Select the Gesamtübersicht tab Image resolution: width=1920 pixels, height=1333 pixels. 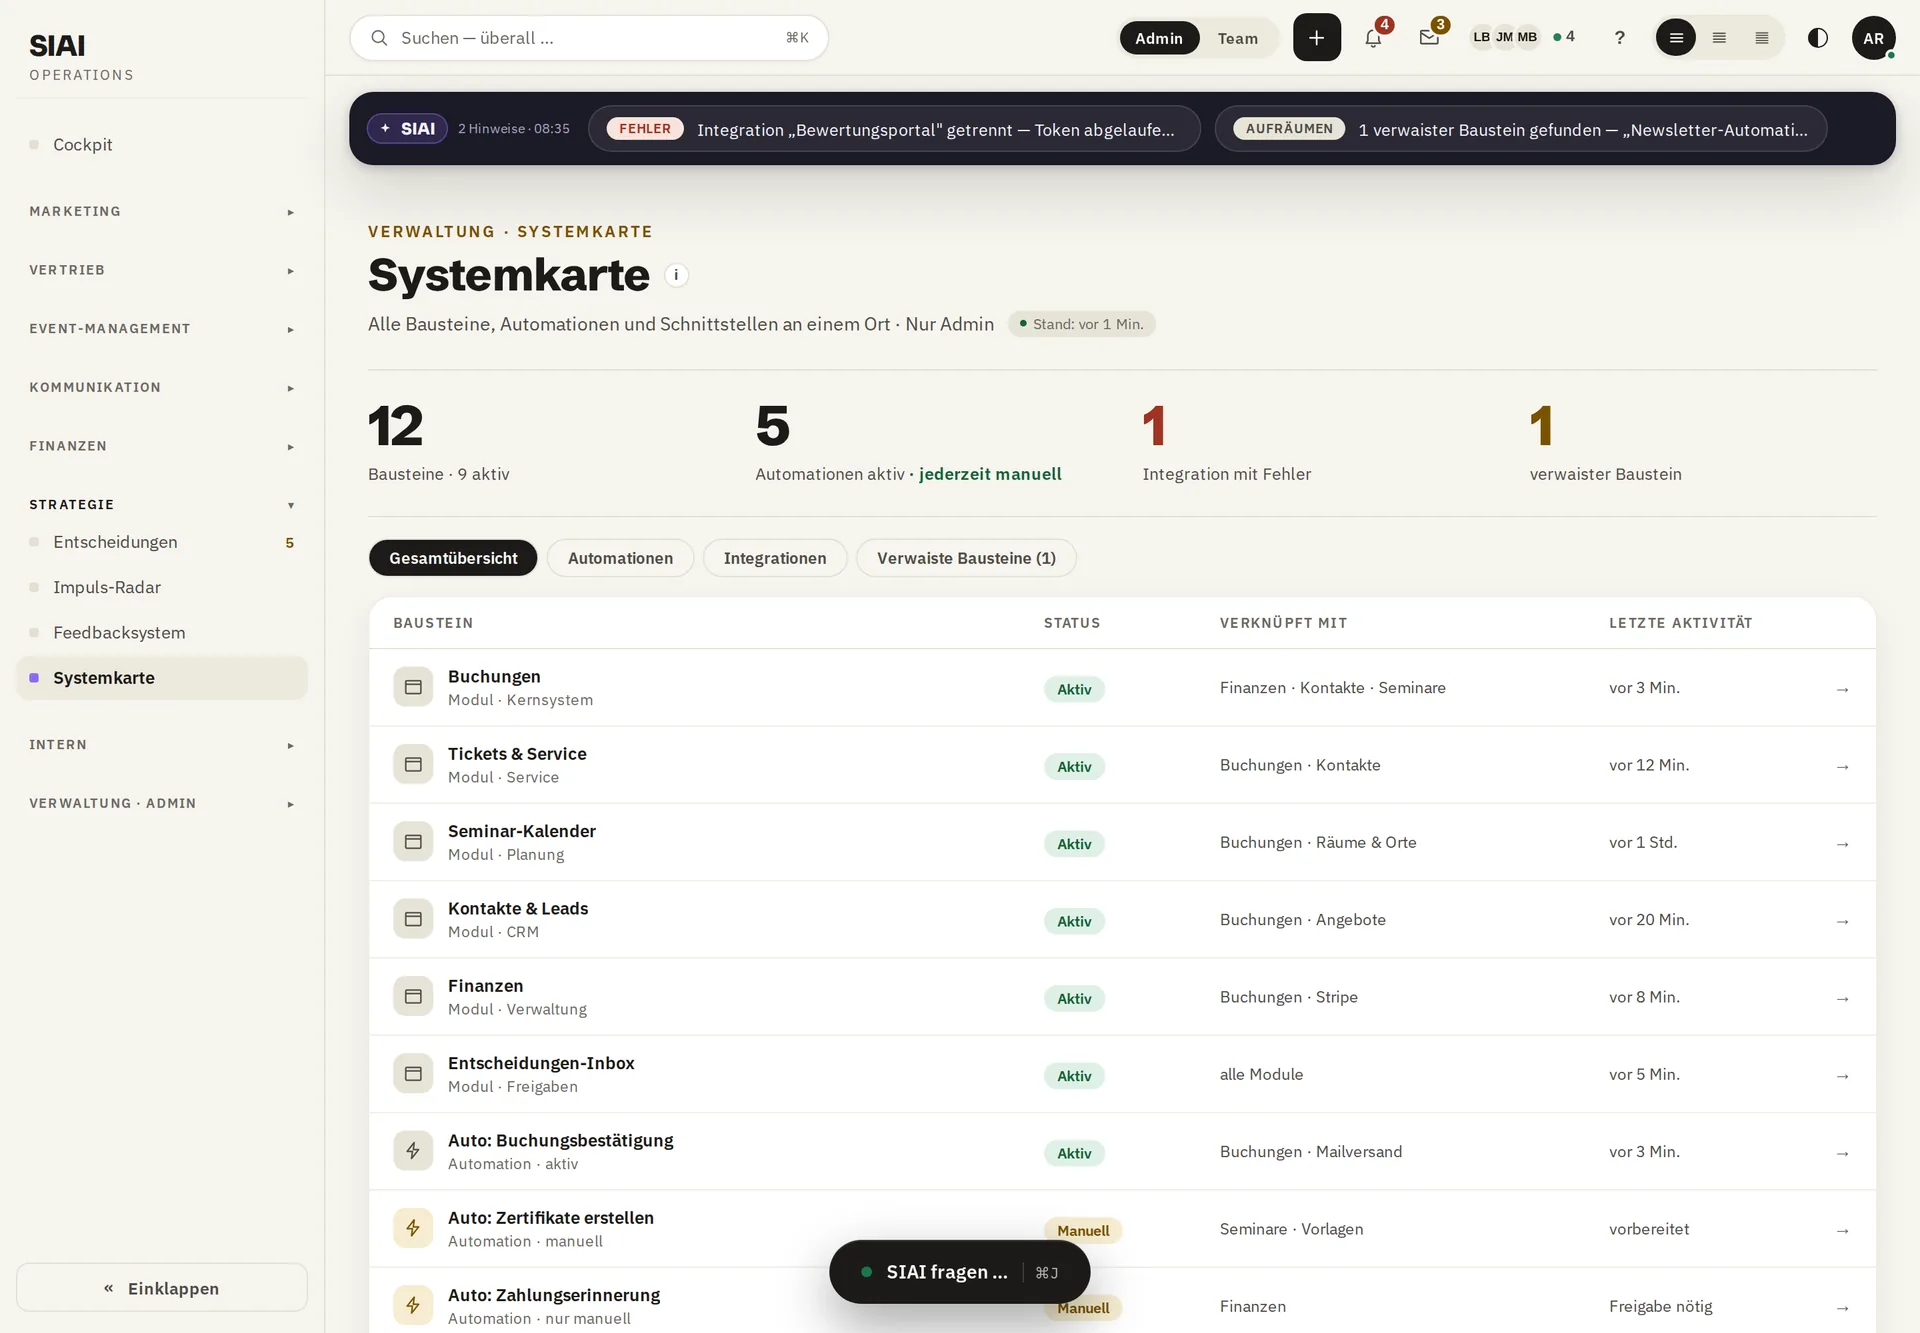coord(453,558)
